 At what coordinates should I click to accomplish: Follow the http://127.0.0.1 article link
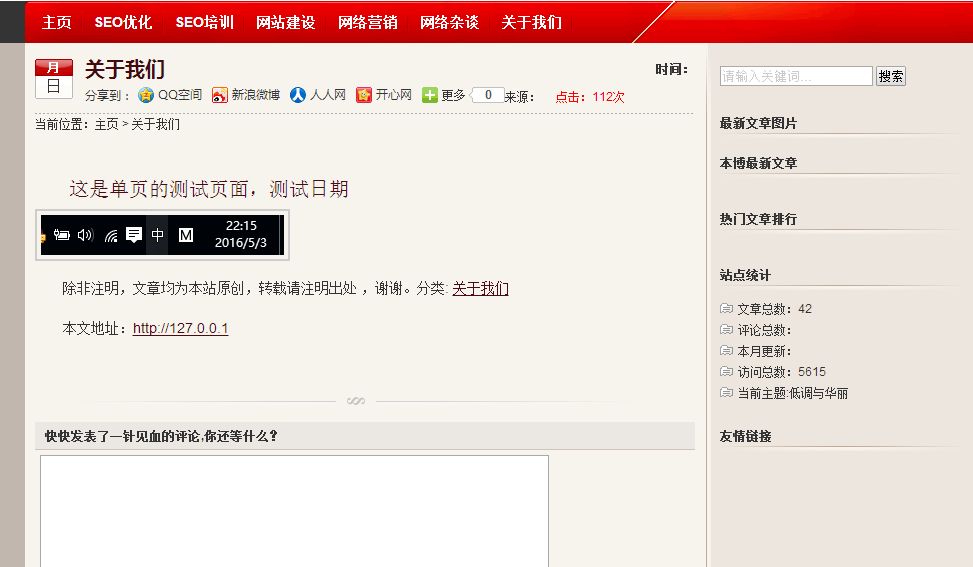point(180,328)
